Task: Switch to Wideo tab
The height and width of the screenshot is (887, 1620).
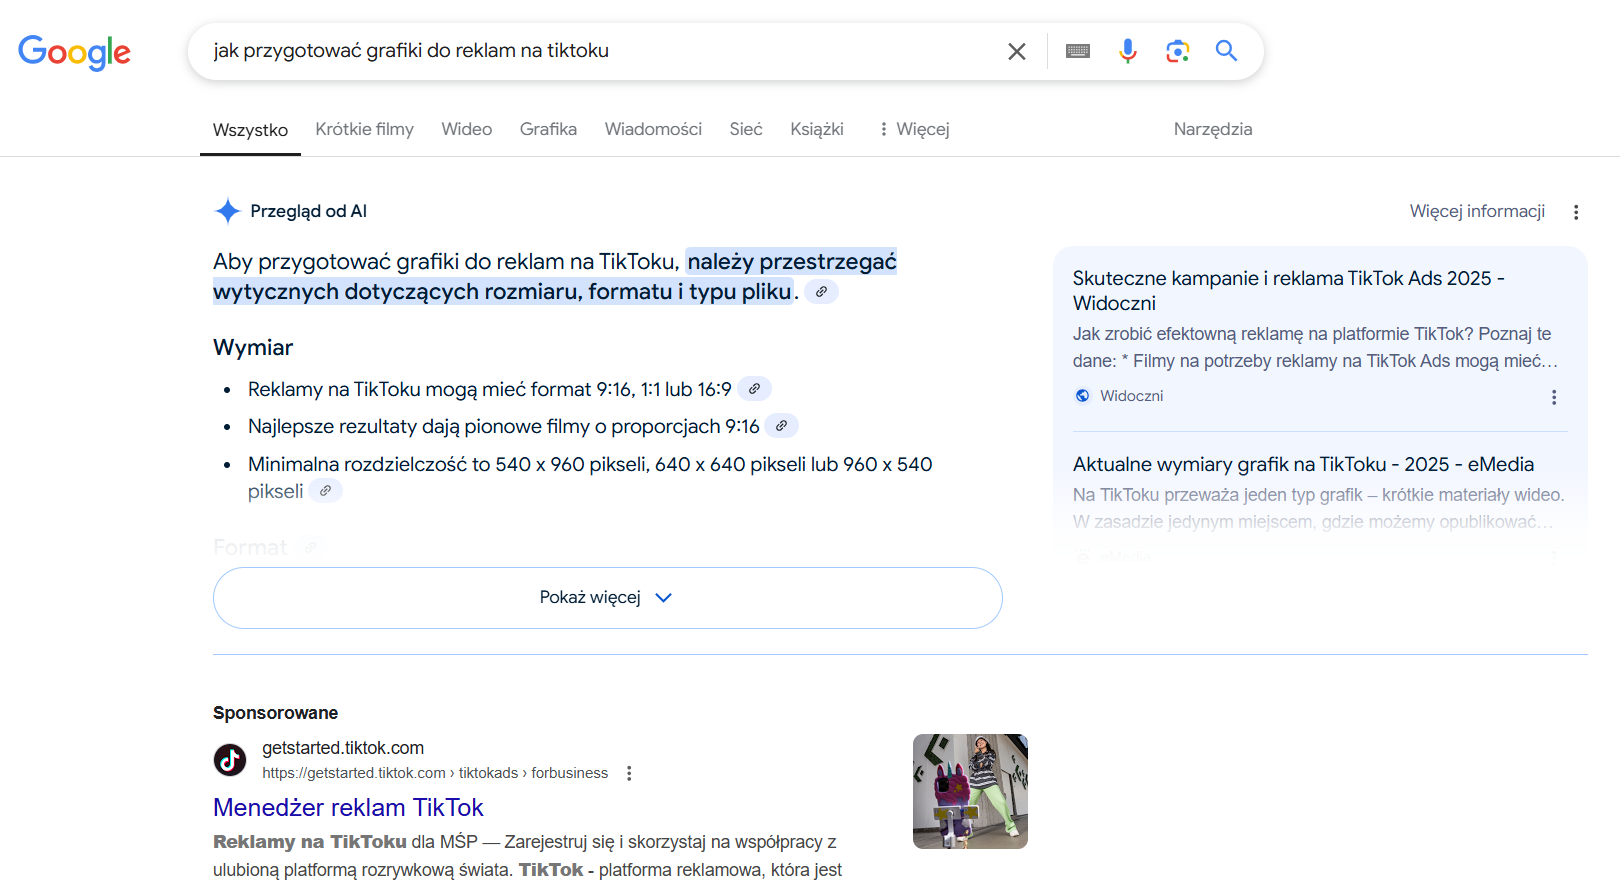Action: tap(467, 129)
